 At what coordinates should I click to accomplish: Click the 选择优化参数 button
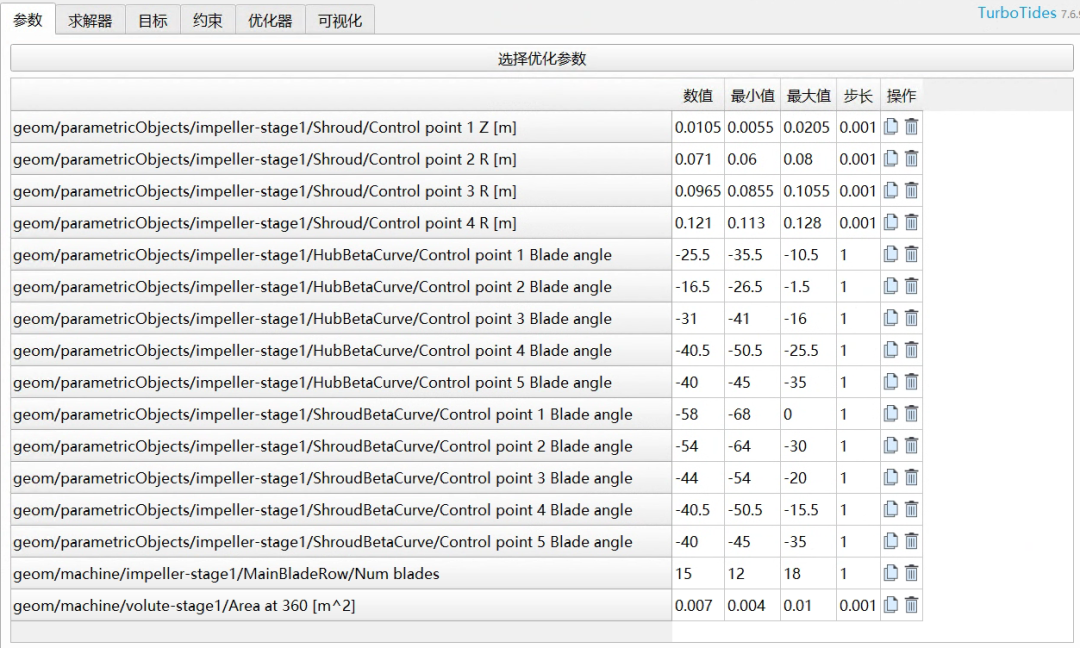[540, 57]
